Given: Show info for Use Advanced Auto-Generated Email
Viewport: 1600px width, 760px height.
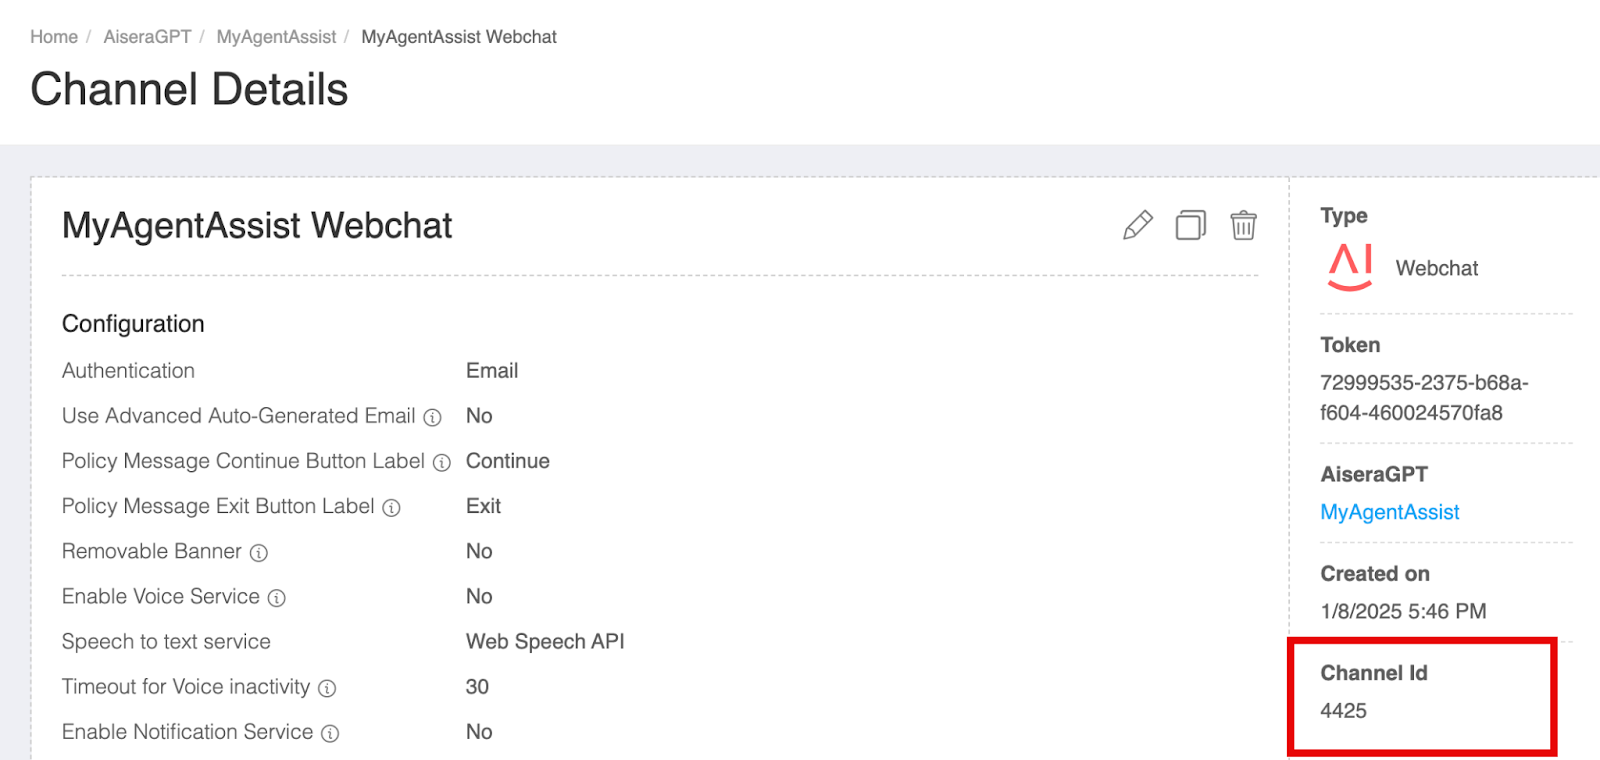Looking at the screenshot, I should [x=432, y=417].
